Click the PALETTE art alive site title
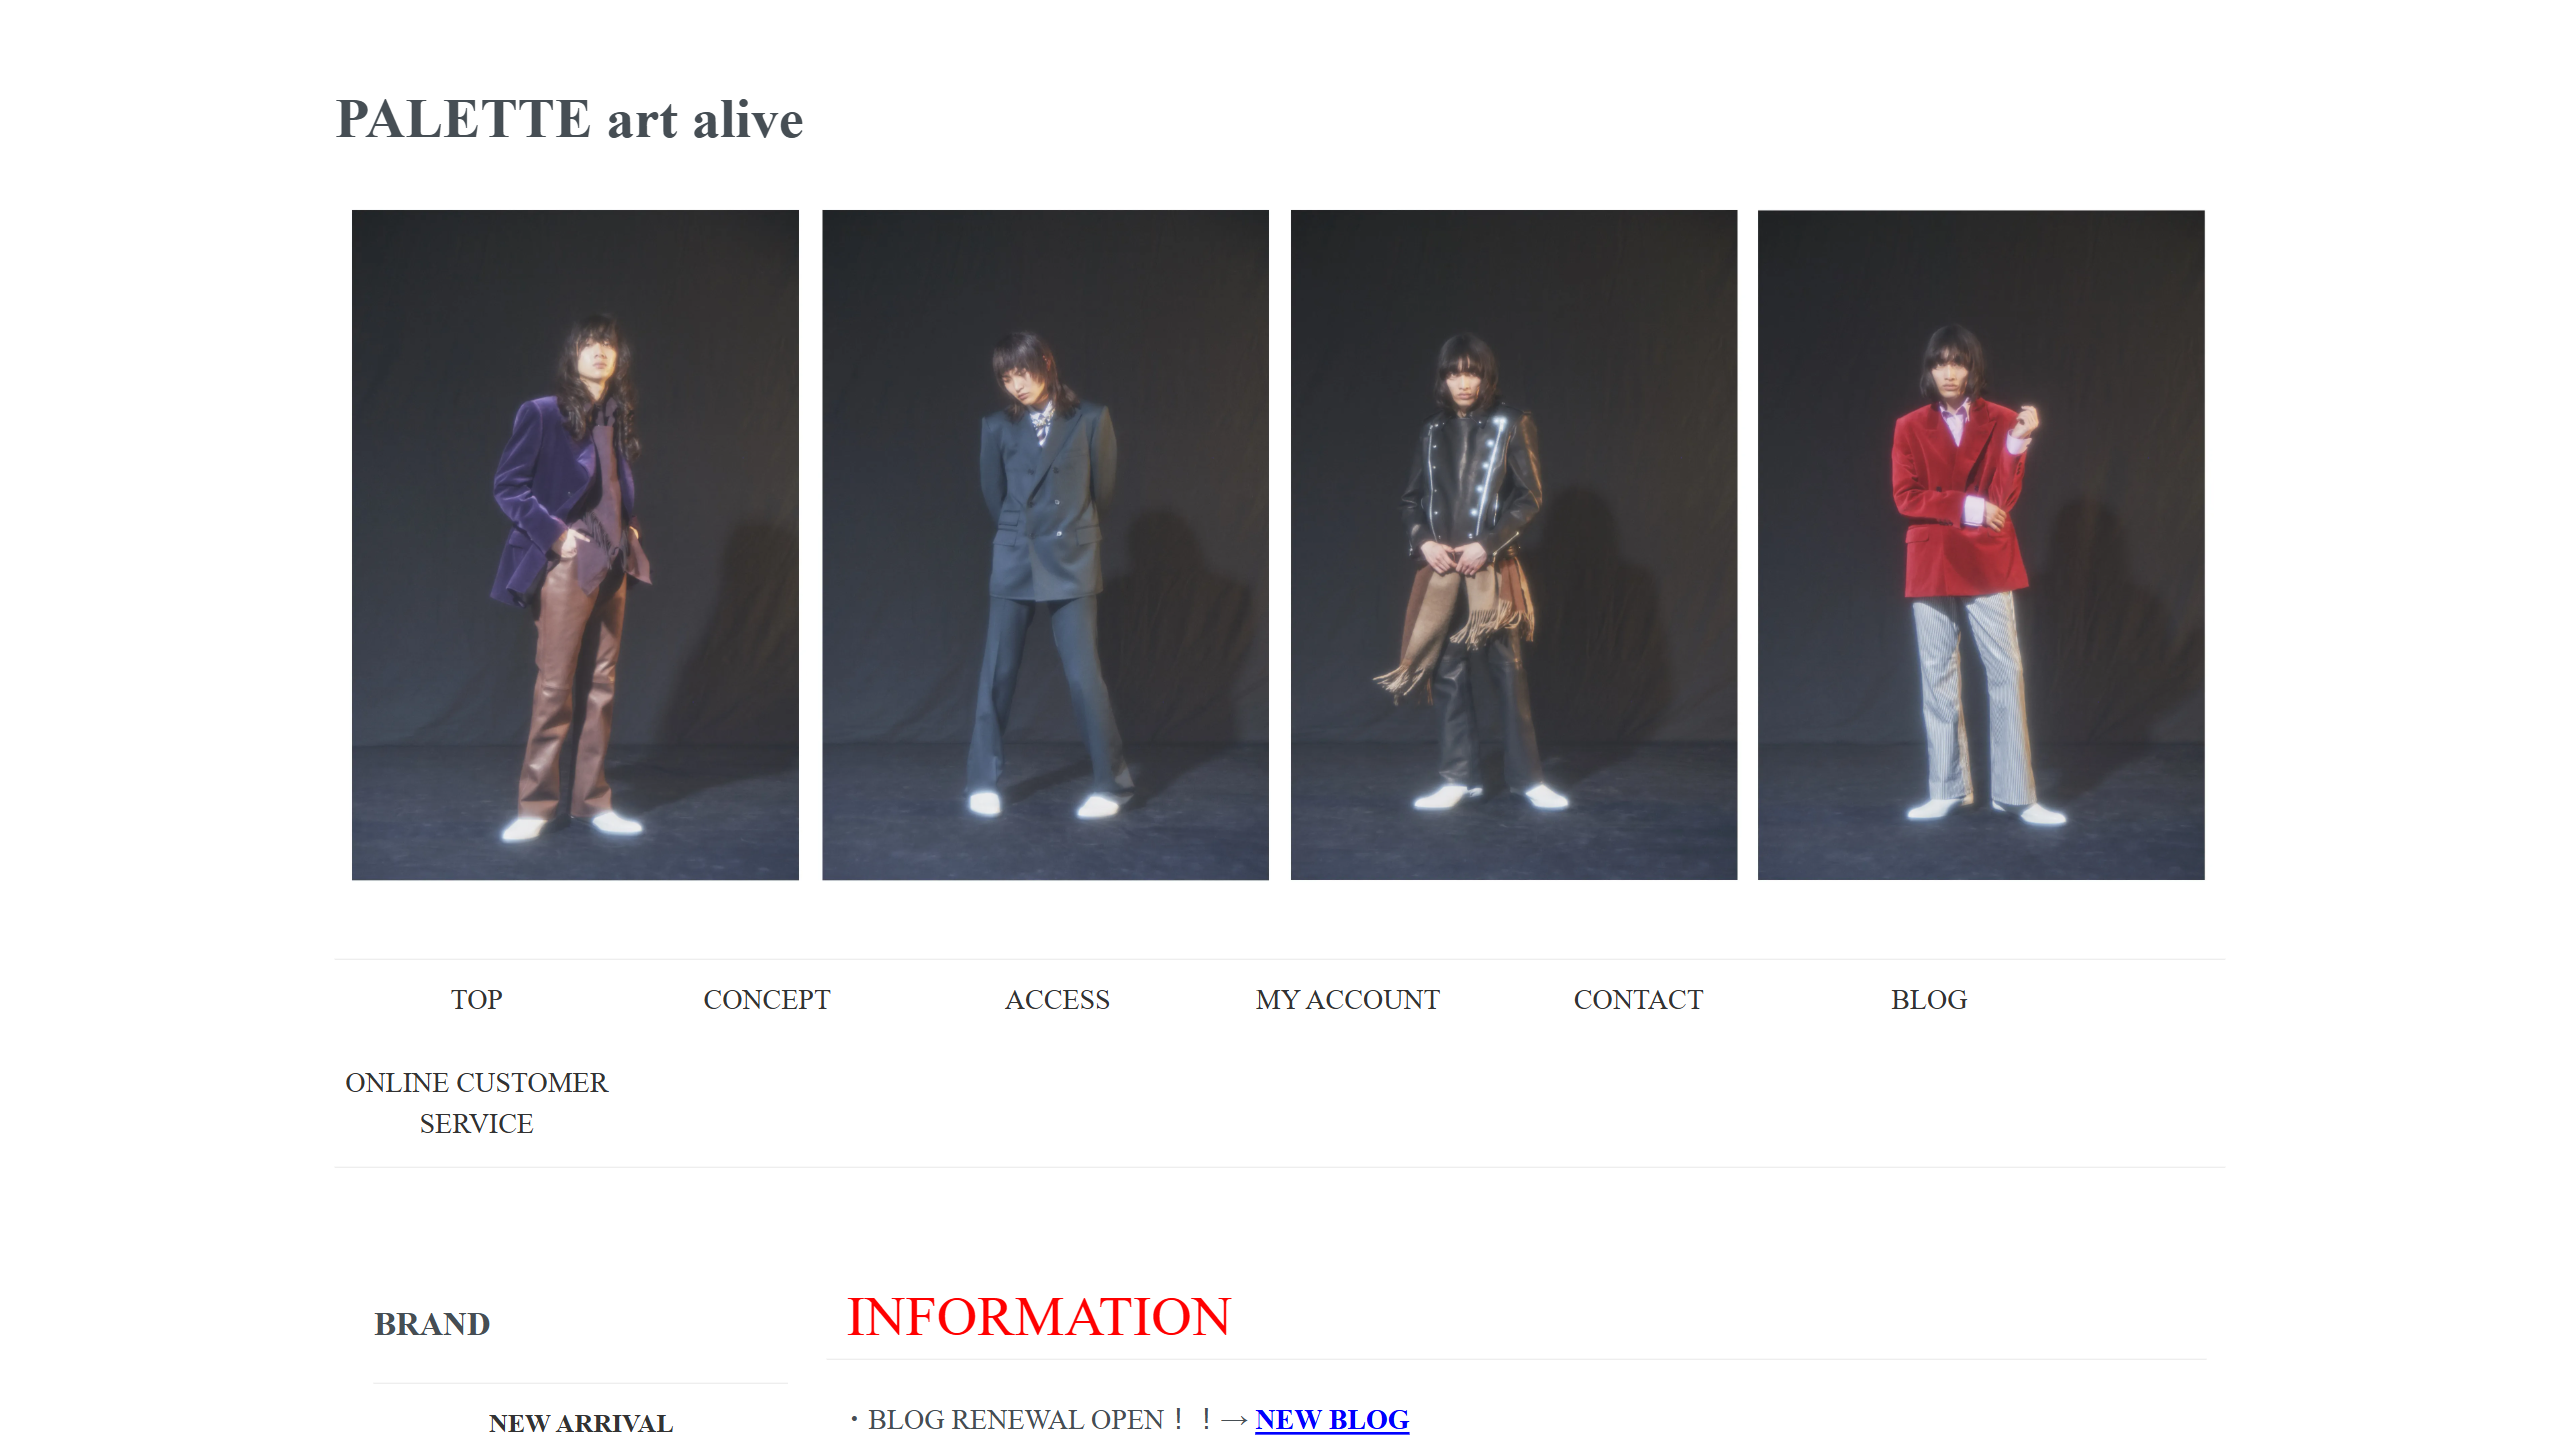2560x1440 pixels. pos(569,119)
